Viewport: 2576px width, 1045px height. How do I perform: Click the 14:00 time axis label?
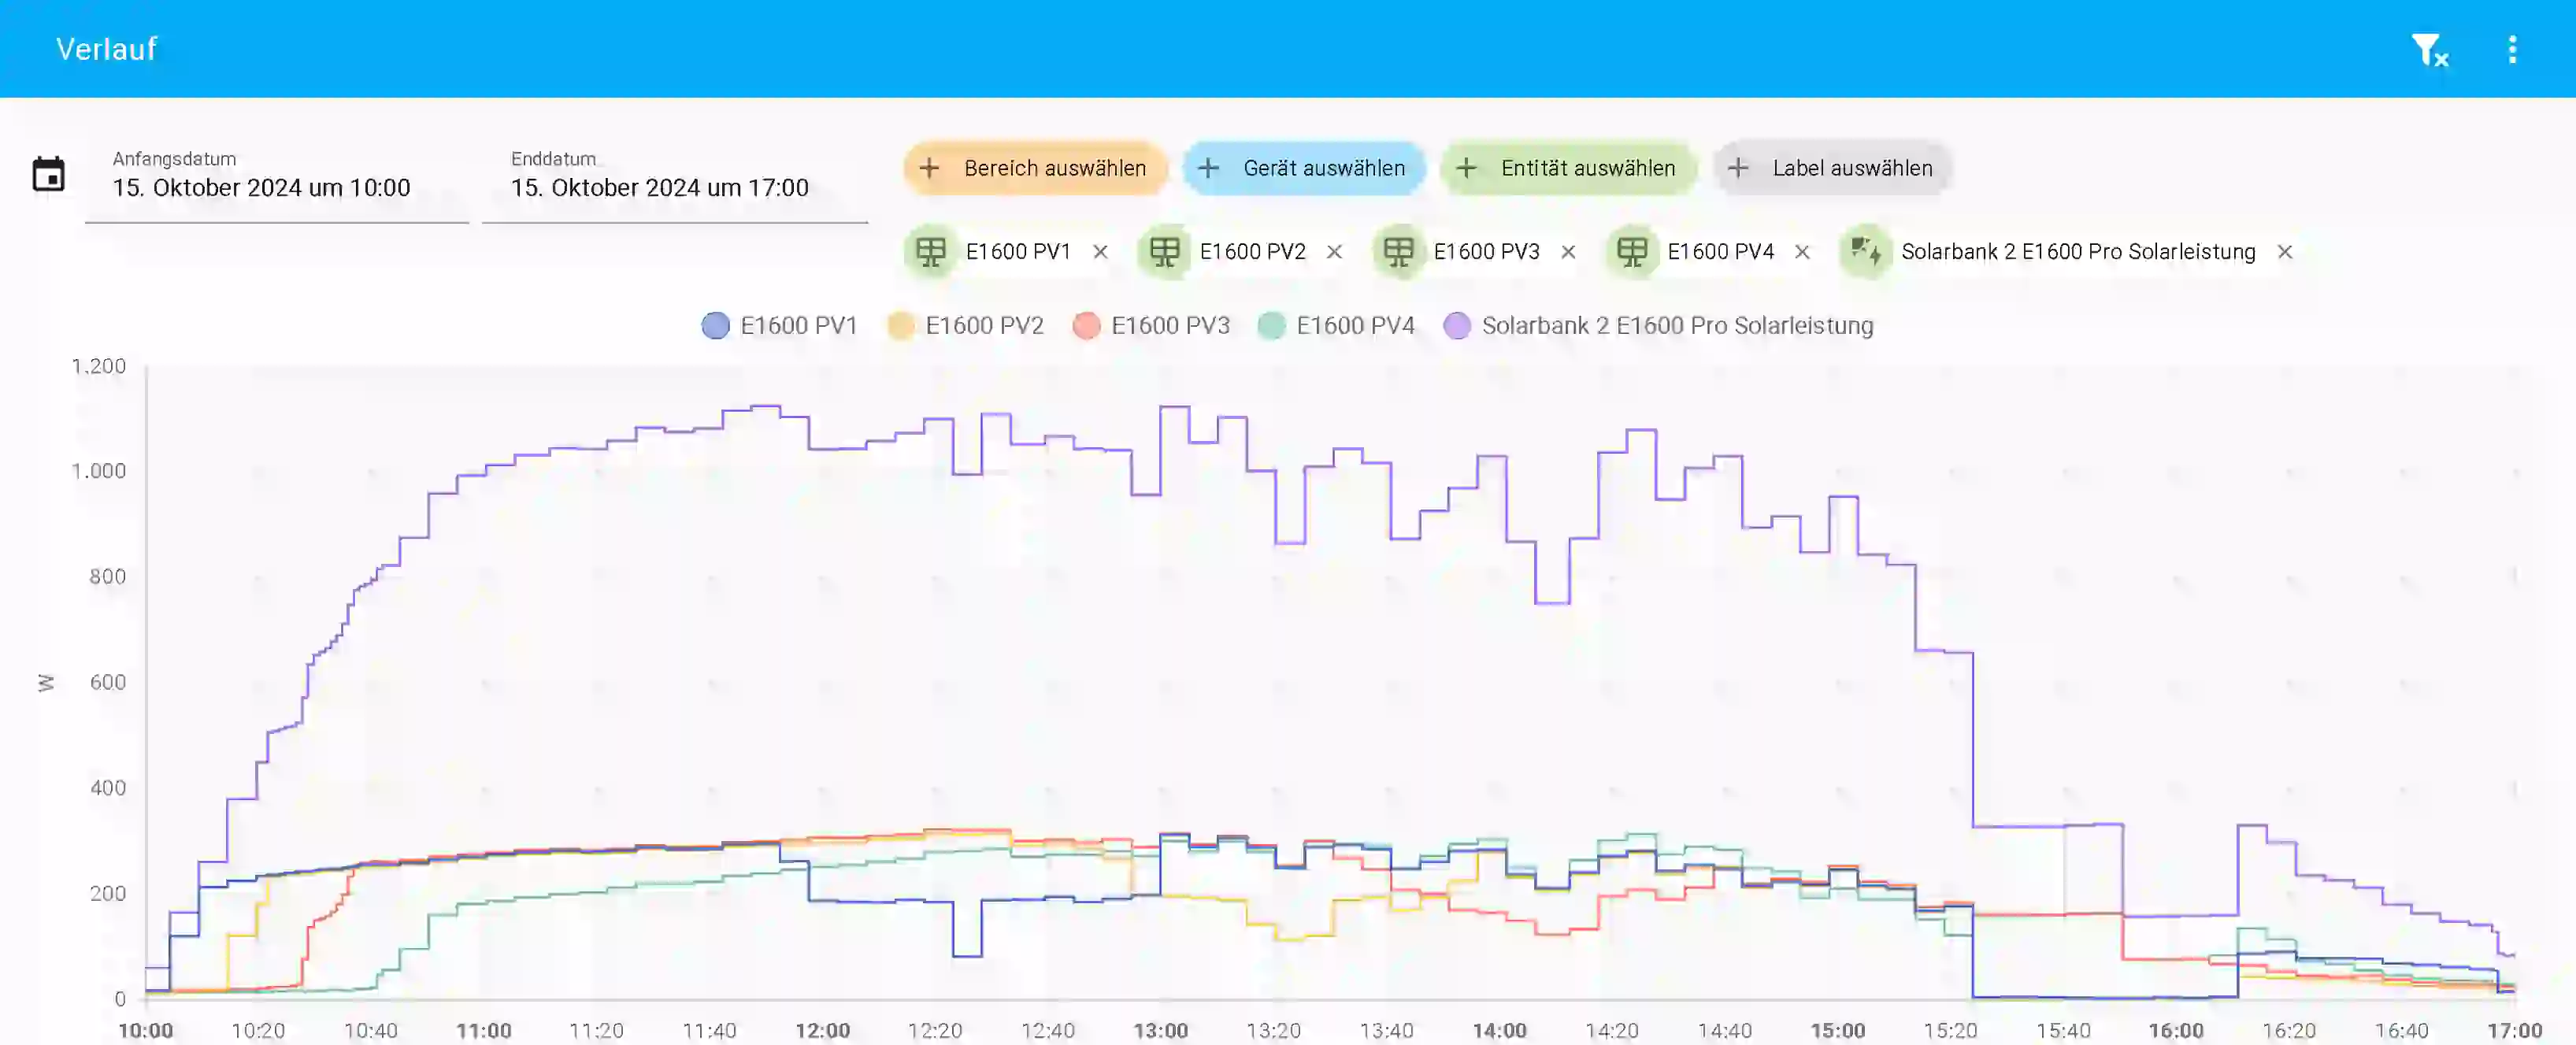click(x=1499, y=1030)
